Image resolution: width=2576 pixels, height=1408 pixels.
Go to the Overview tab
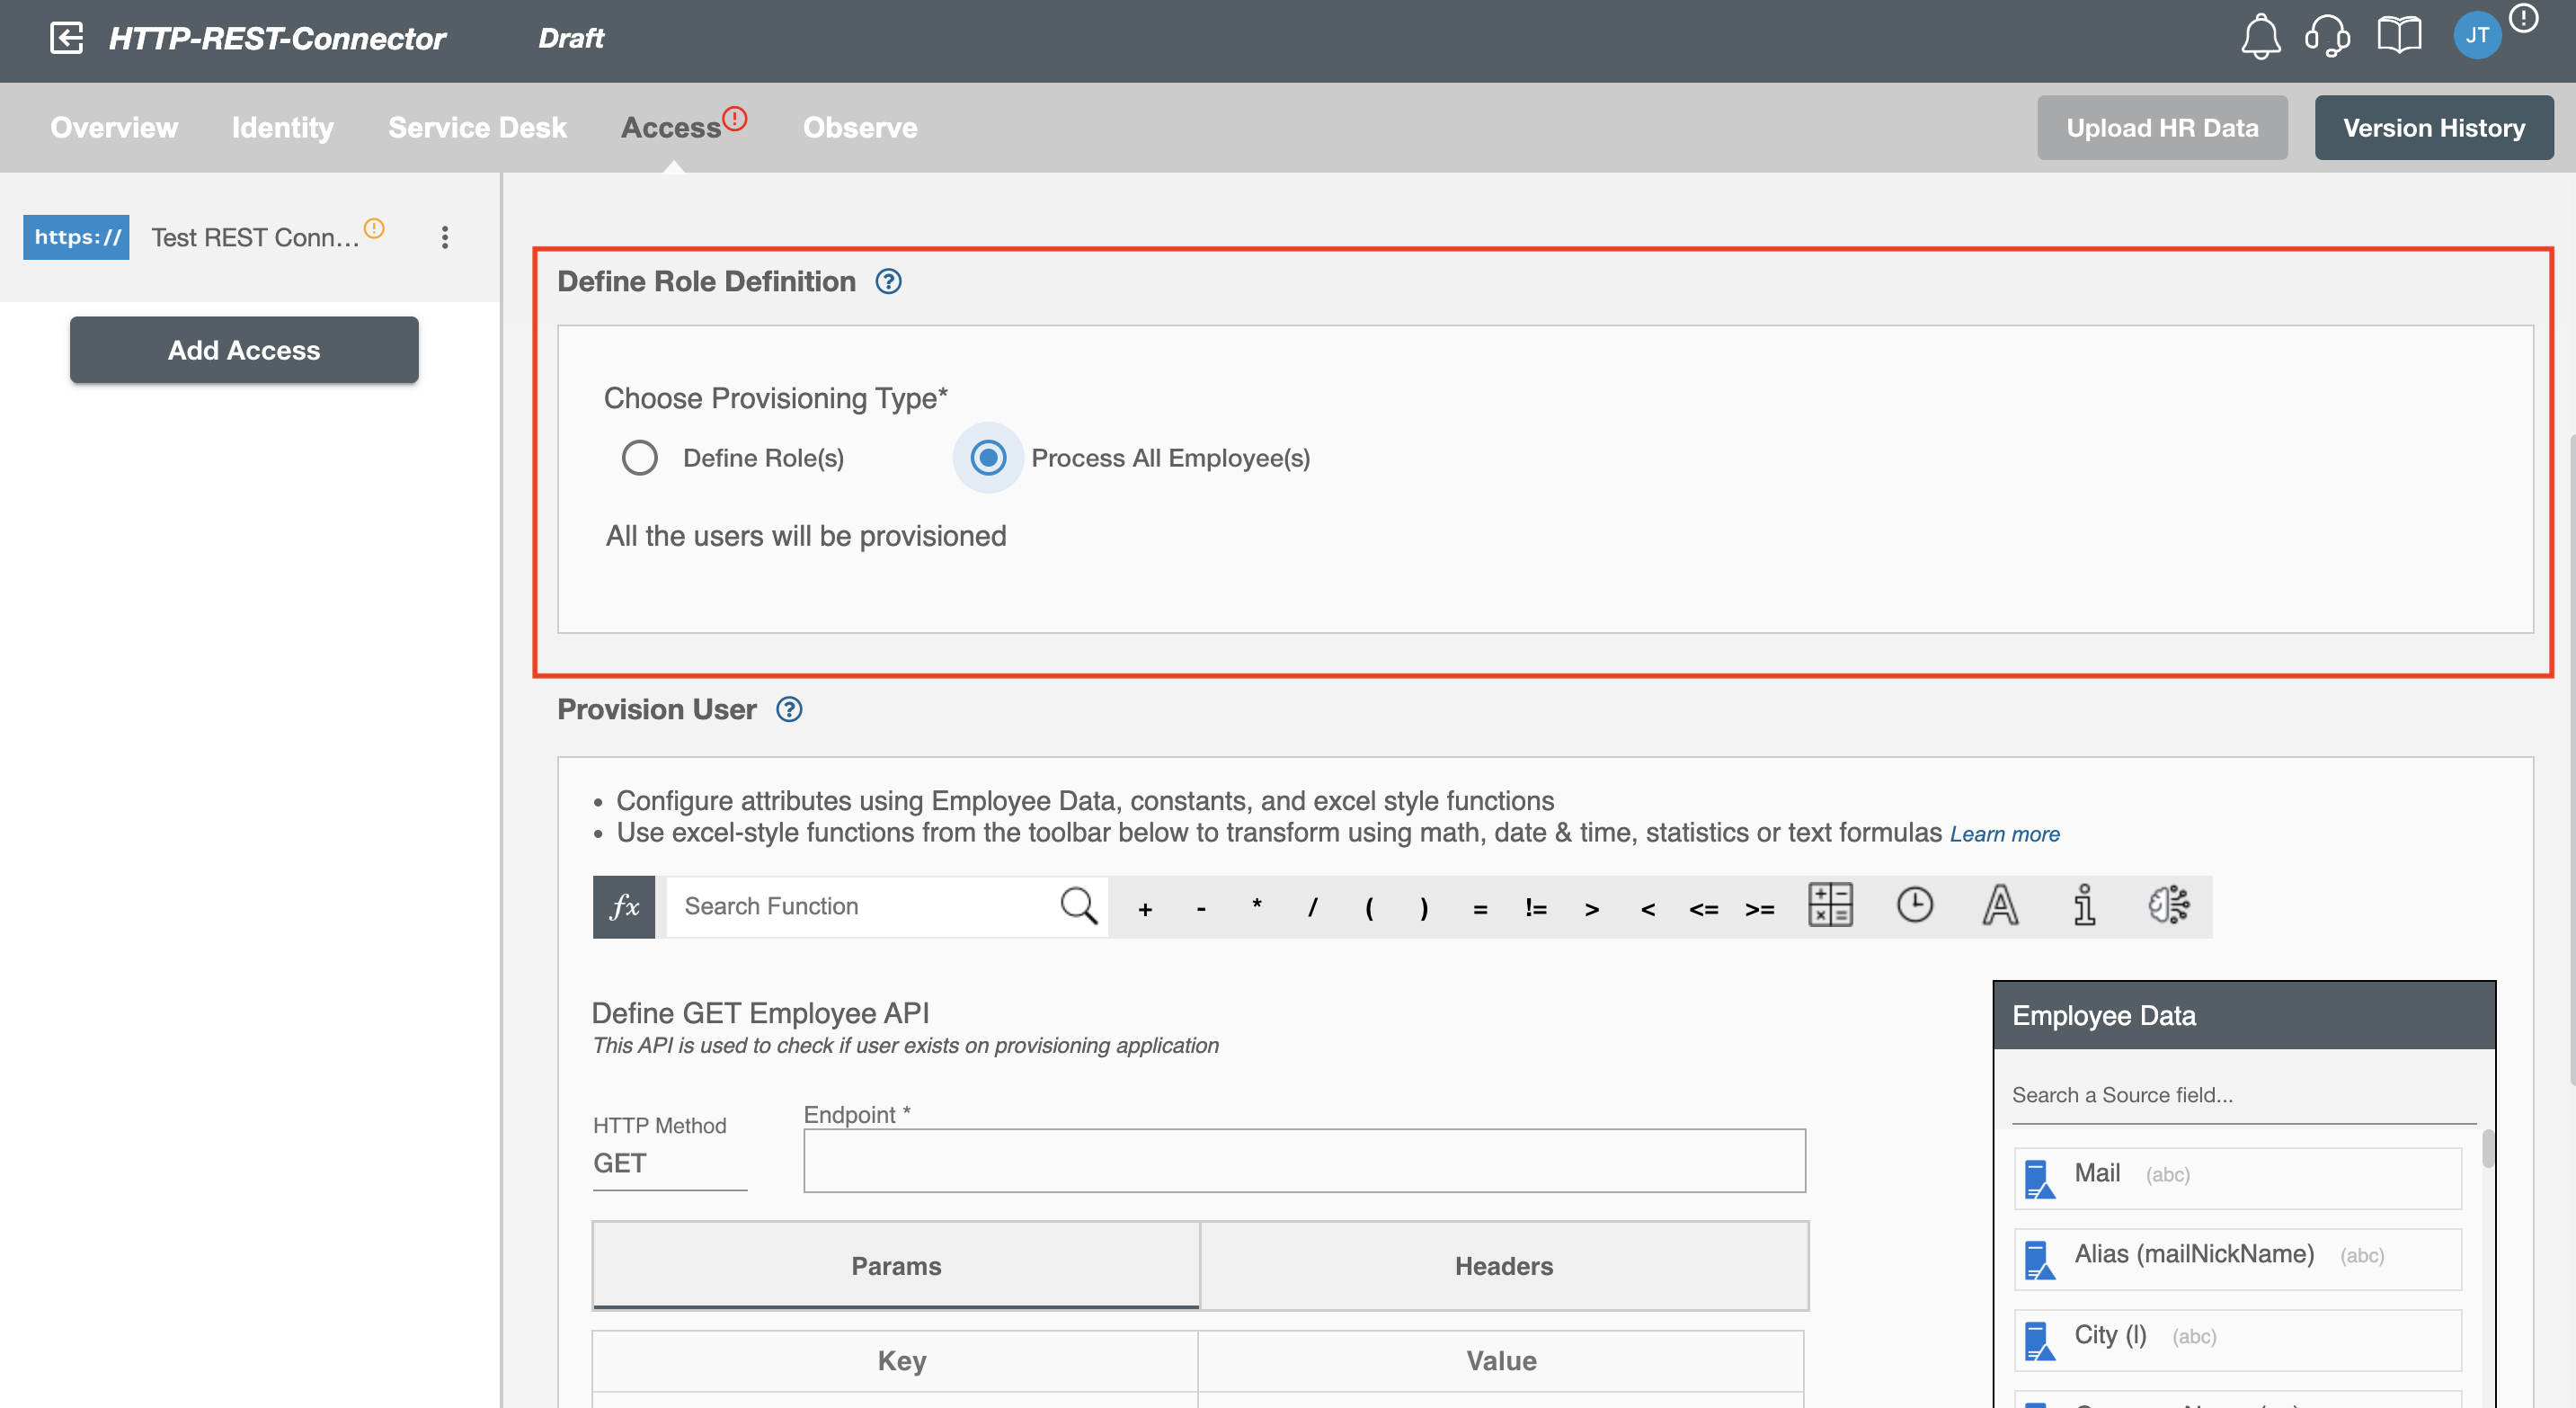[114, 128]
